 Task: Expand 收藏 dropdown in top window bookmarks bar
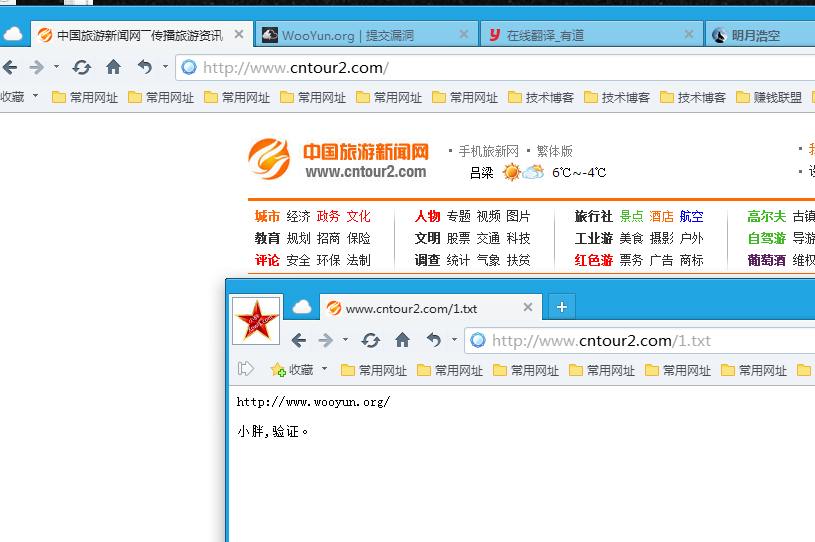tap(35, 96)
